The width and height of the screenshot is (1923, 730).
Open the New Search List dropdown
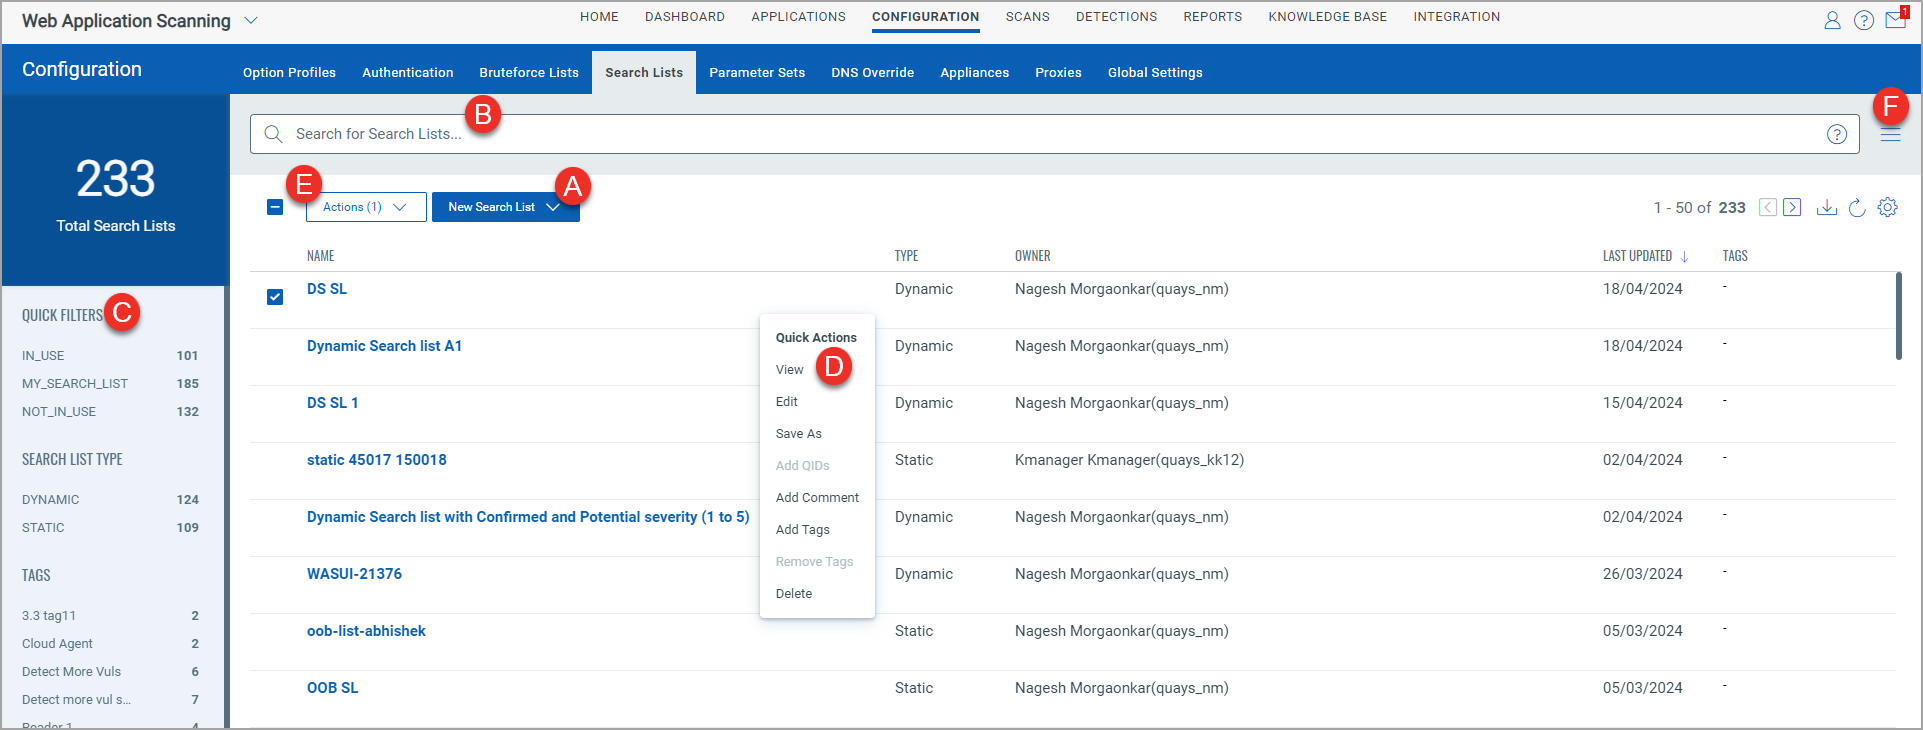coord(505,207)
